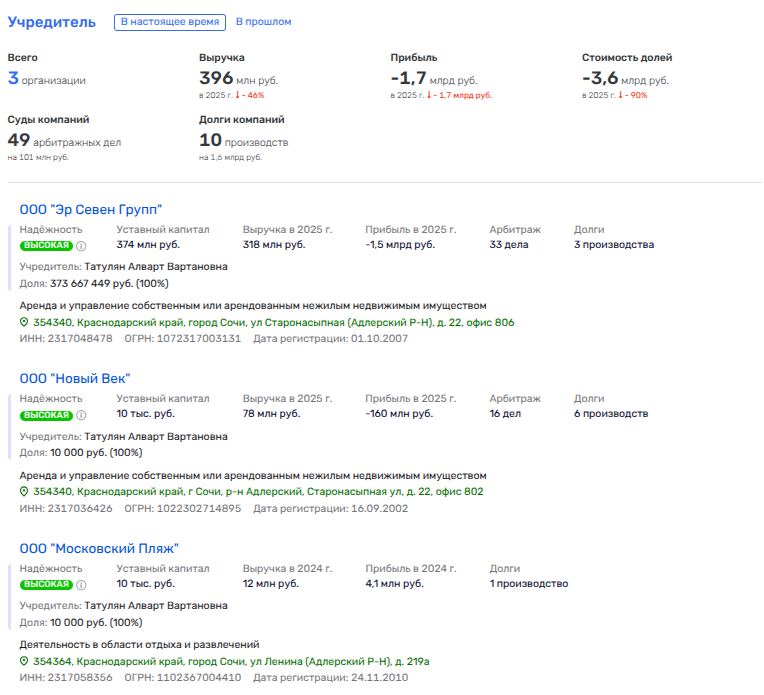Click info icon next to Эр Севен Групп reliability badge
764x695 pixels.
click(x=82, y=245)
